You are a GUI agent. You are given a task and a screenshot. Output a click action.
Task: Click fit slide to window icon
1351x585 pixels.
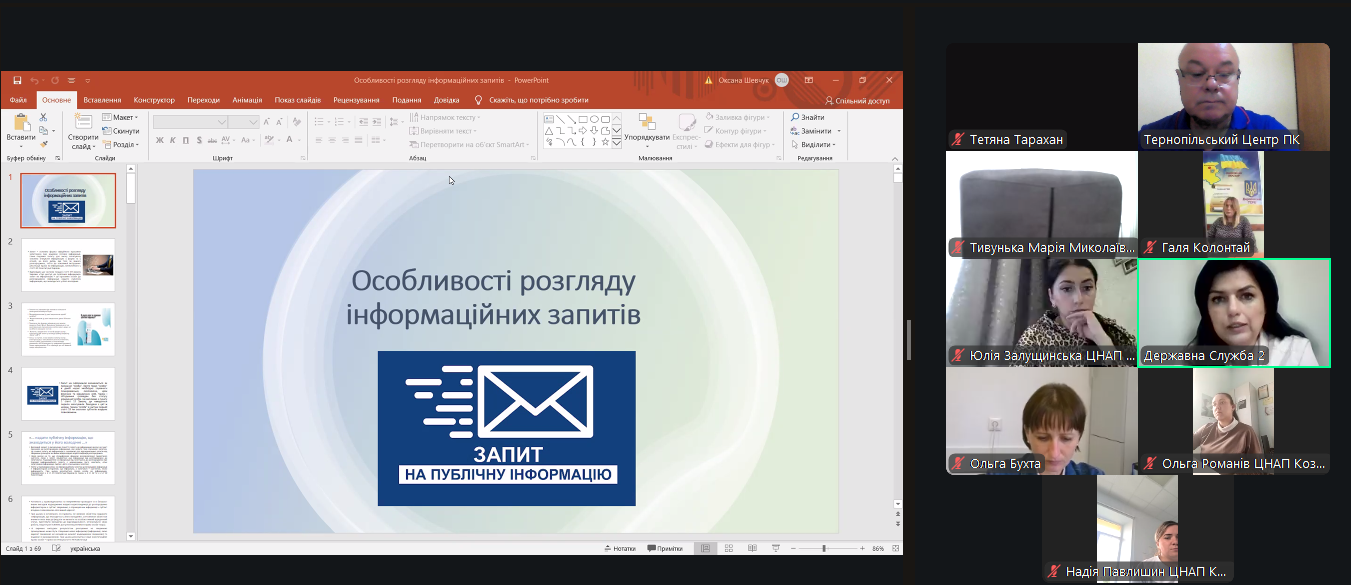pos(895,548)
